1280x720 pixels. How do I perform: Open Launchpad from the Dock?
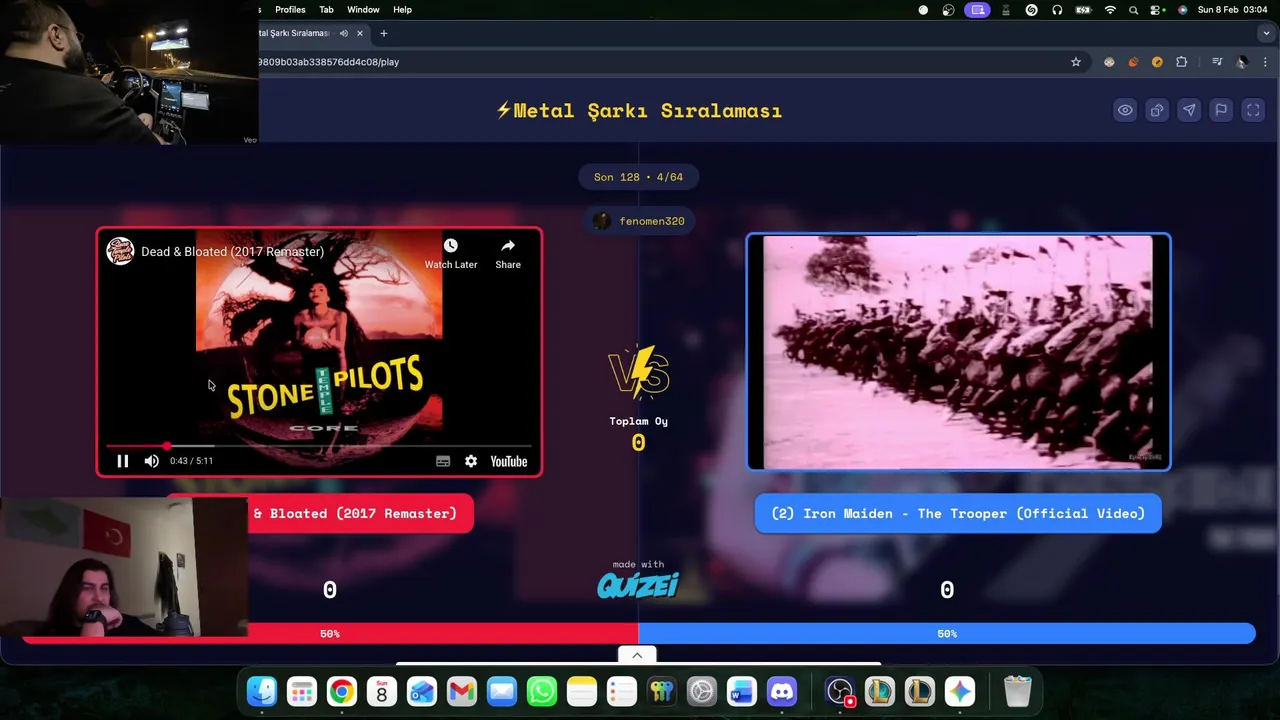[x=302, y=691]
